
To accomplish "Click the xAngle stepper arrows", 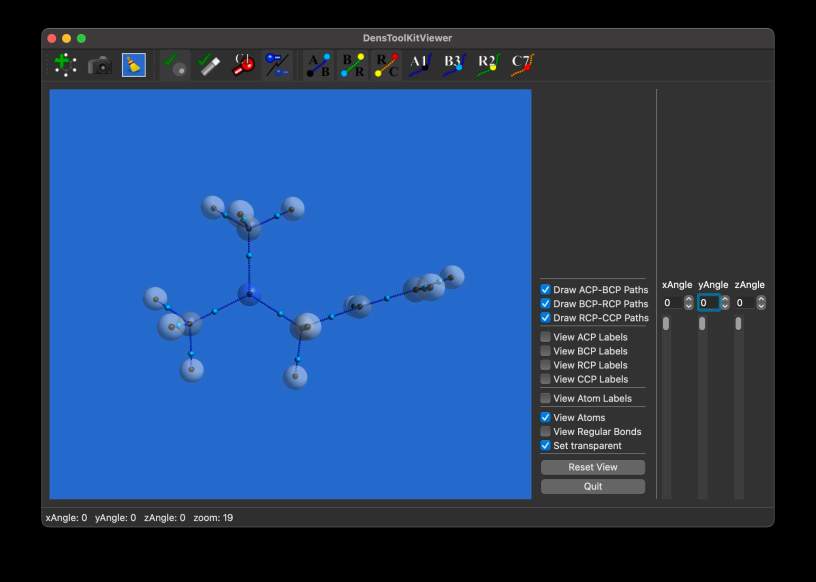I will pyautogui.click(x=688, y=302).
